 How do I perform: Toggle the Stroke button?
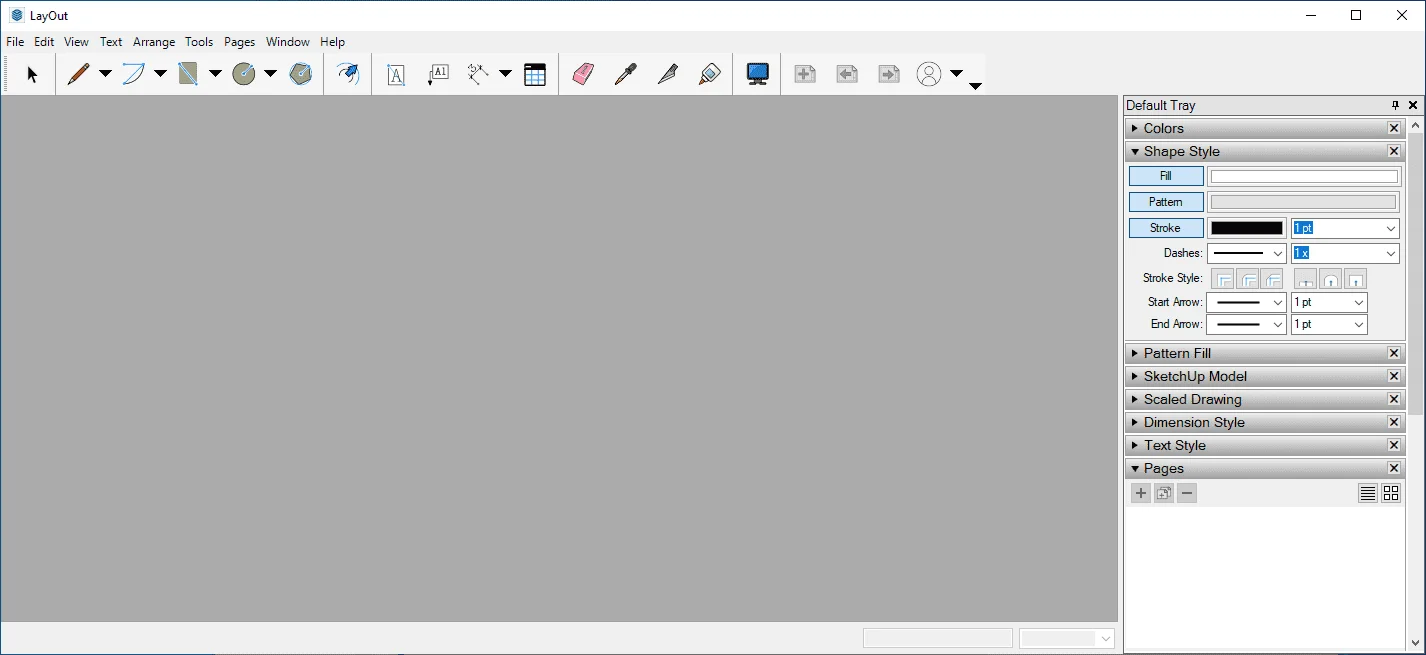click(x=1166, y=228)
